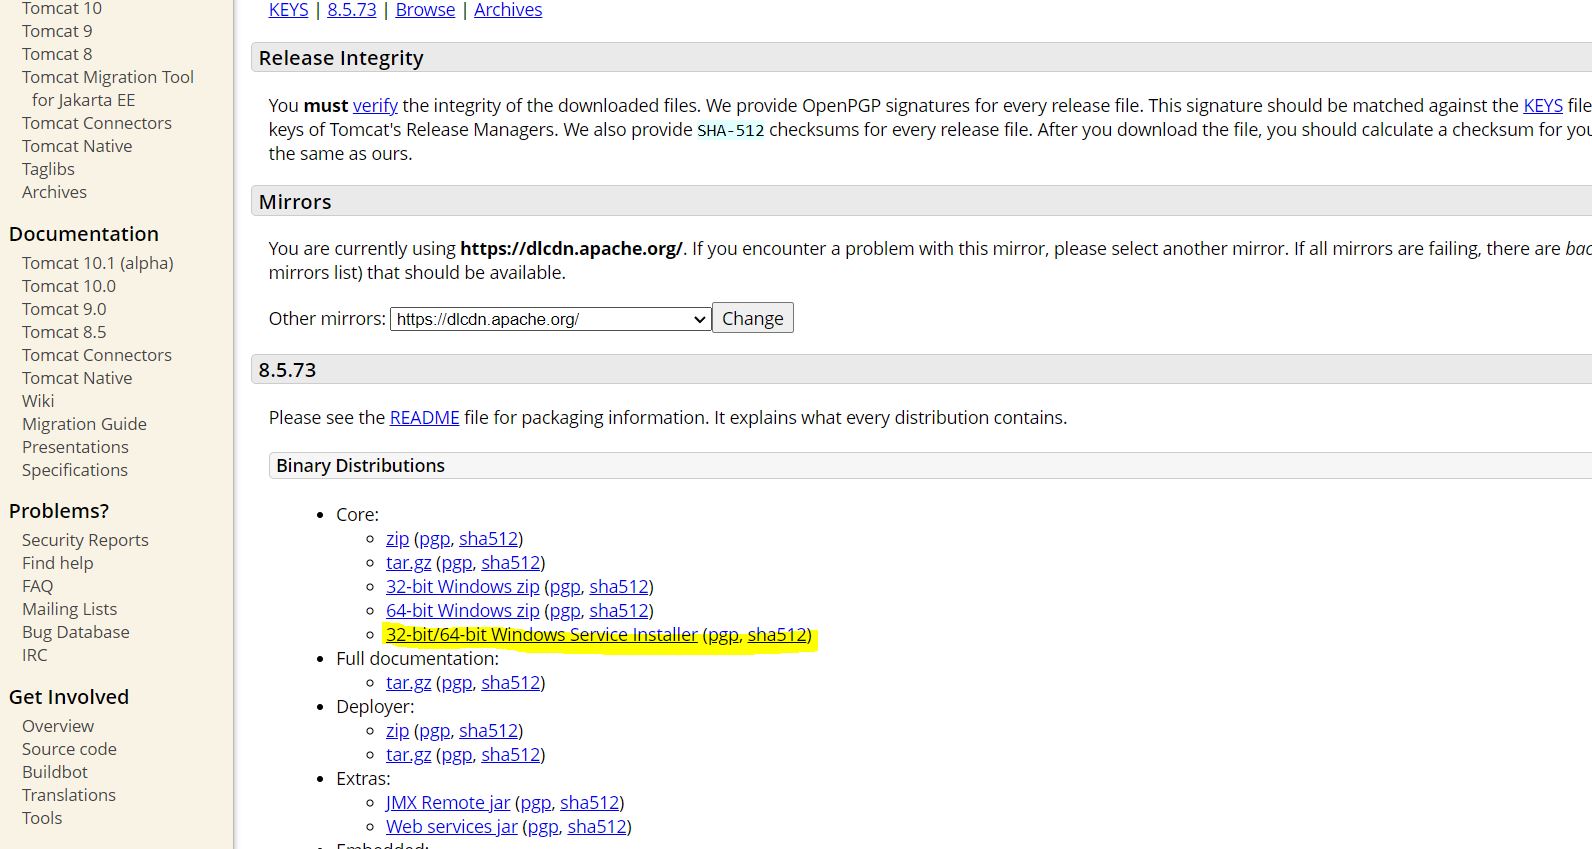Screen dimensions: 1592x849
Task: Open Tomcat 10.1 (alpha) documentation
Action: point(98,263)
